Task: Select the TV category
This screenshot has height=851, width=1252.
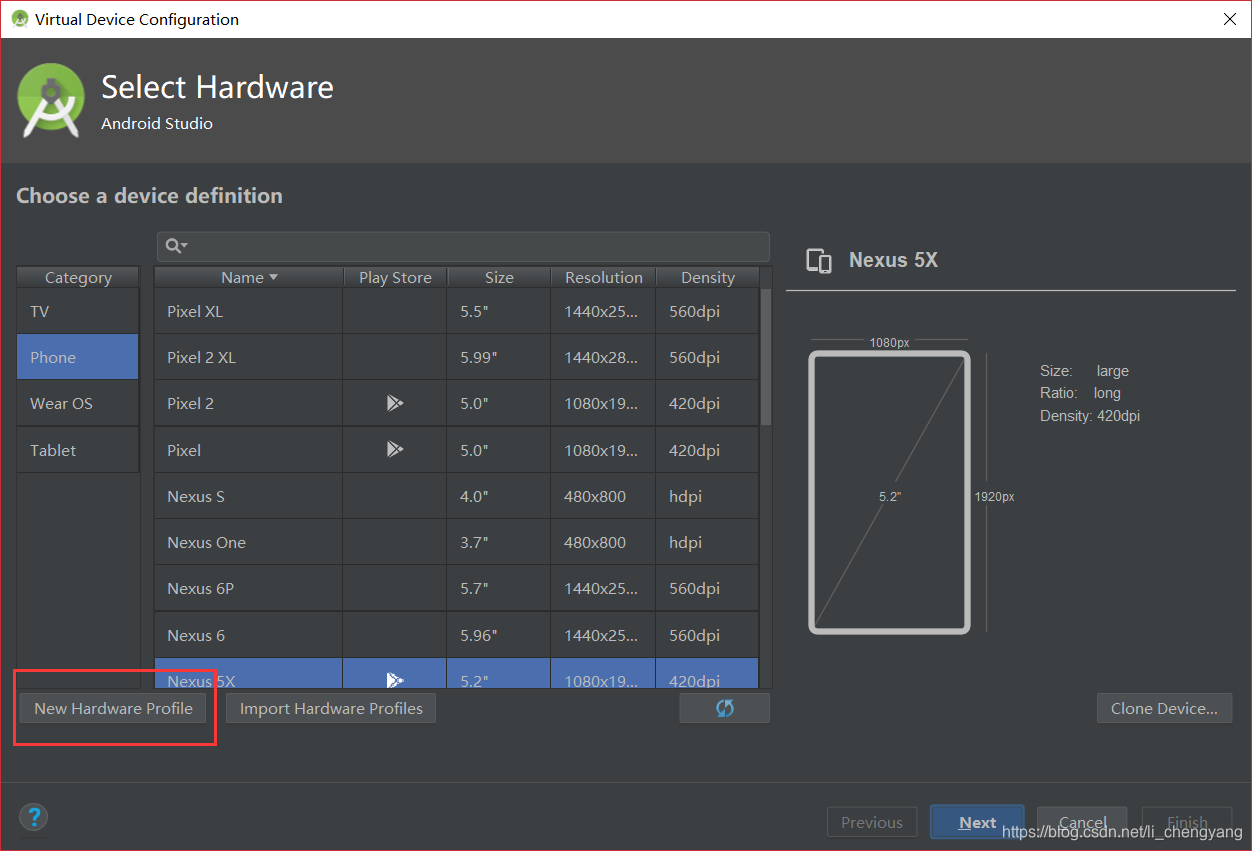Action: (x=78, y=311)
